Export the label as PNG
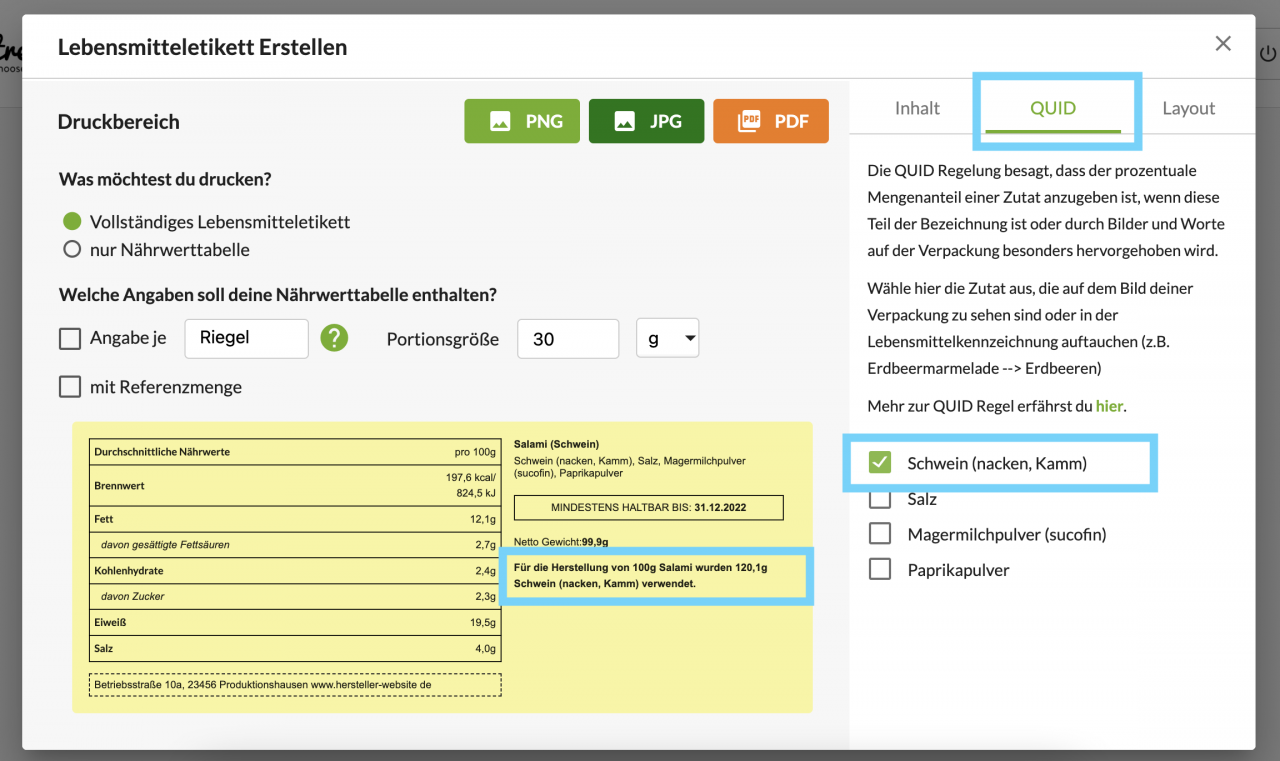This screenshot has width=1280, height=761. tap(521, 120)
